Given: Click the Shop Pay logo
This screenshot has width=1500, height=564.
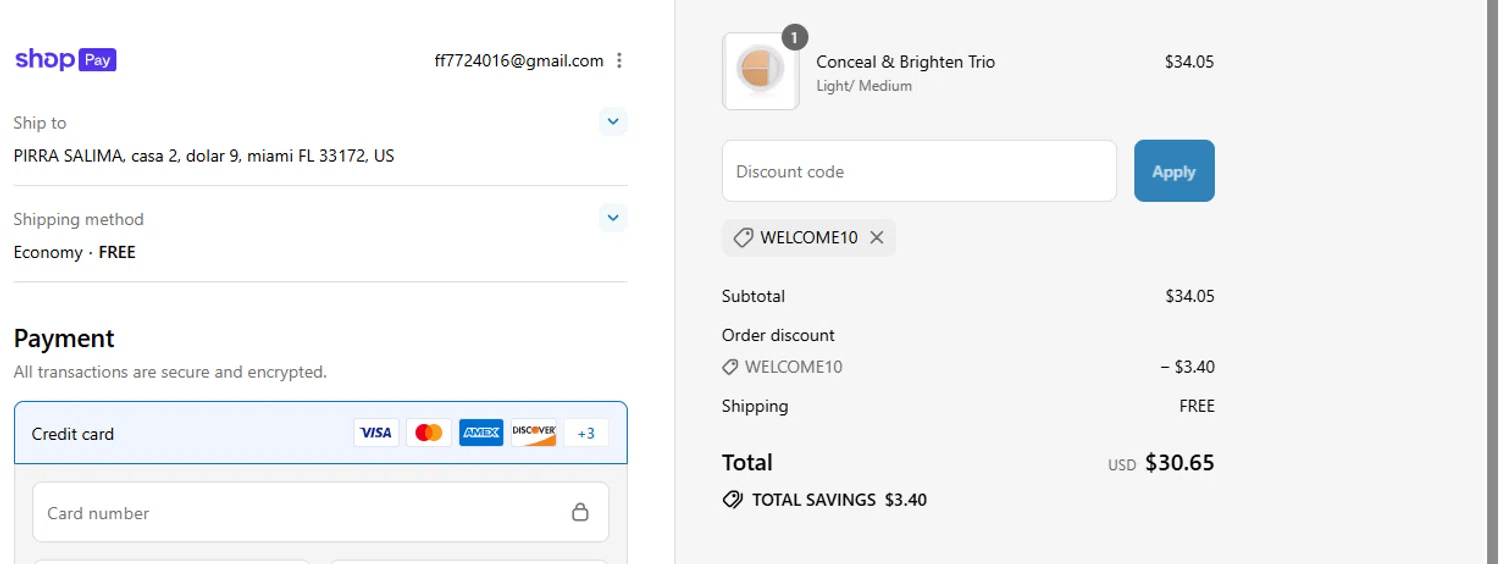Looking at the screenshot, I should [x=66, y=60].
